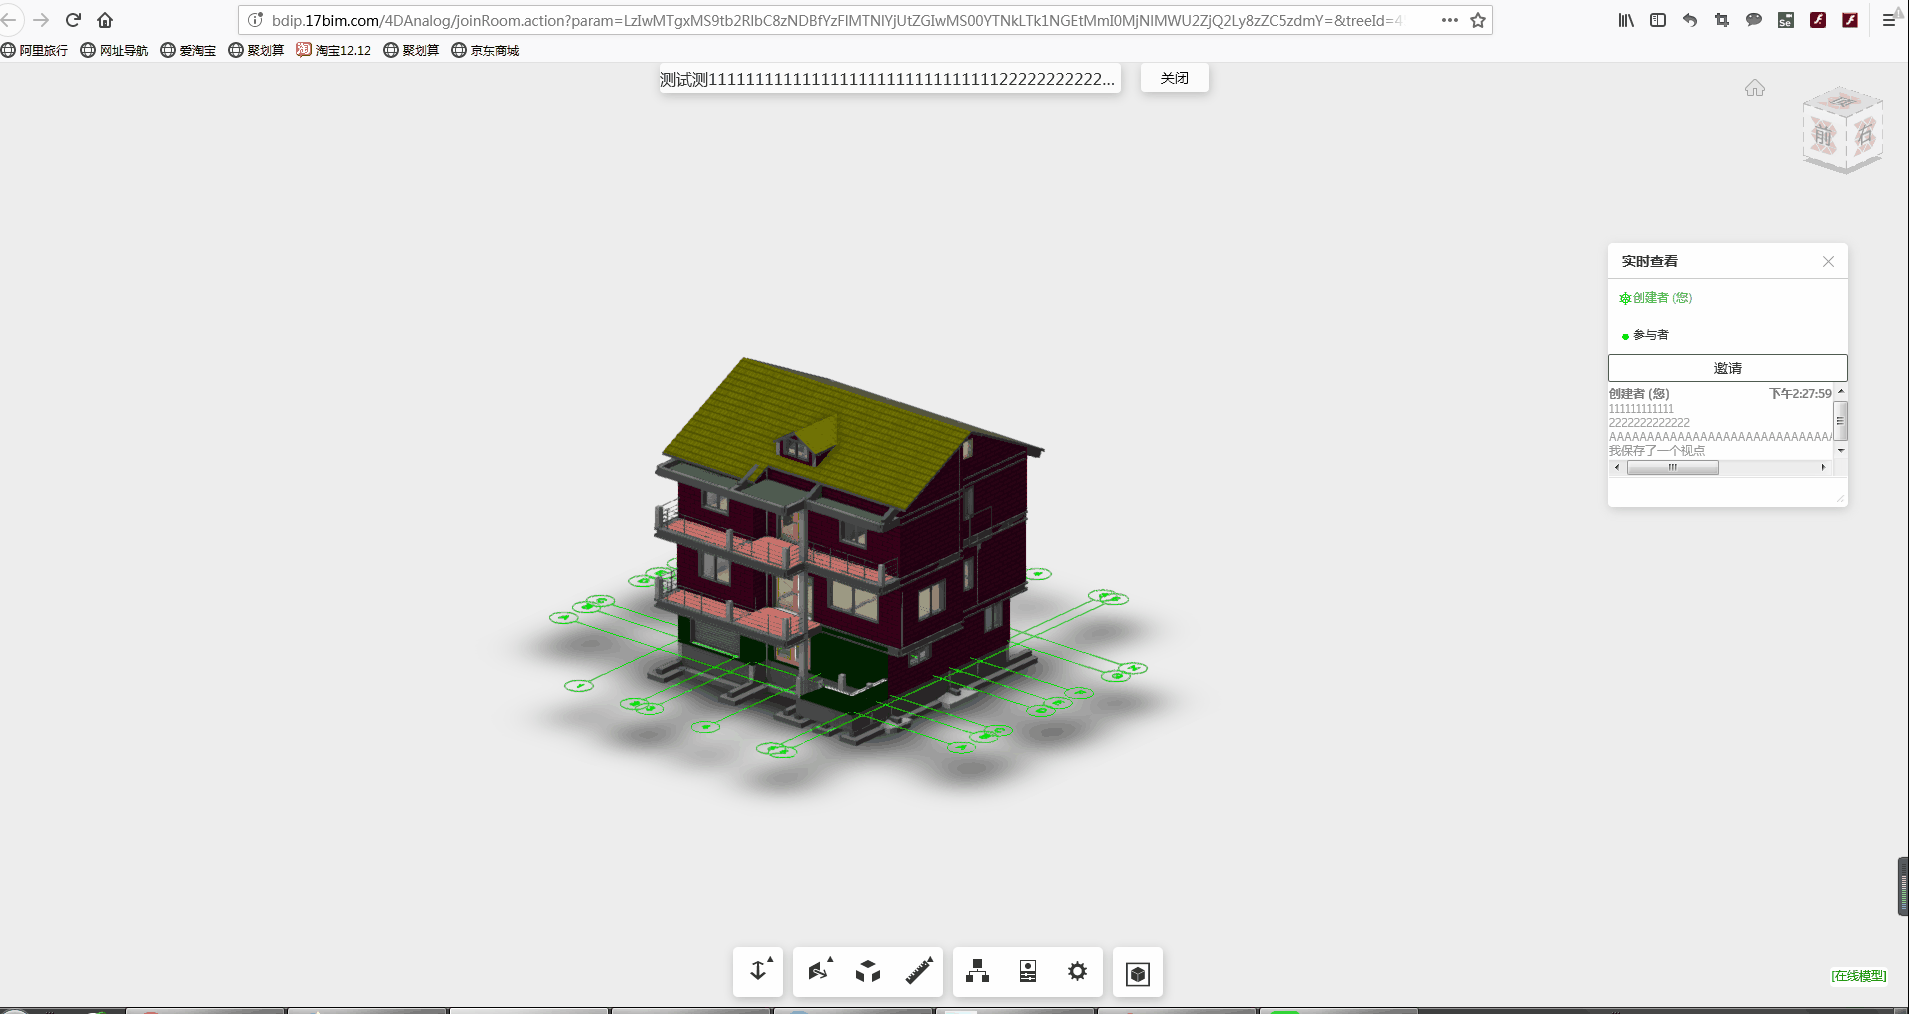Toggle the browser sidebar icon
The height and width of the screenshot is (1014, 1909).
click(1658, 20)
